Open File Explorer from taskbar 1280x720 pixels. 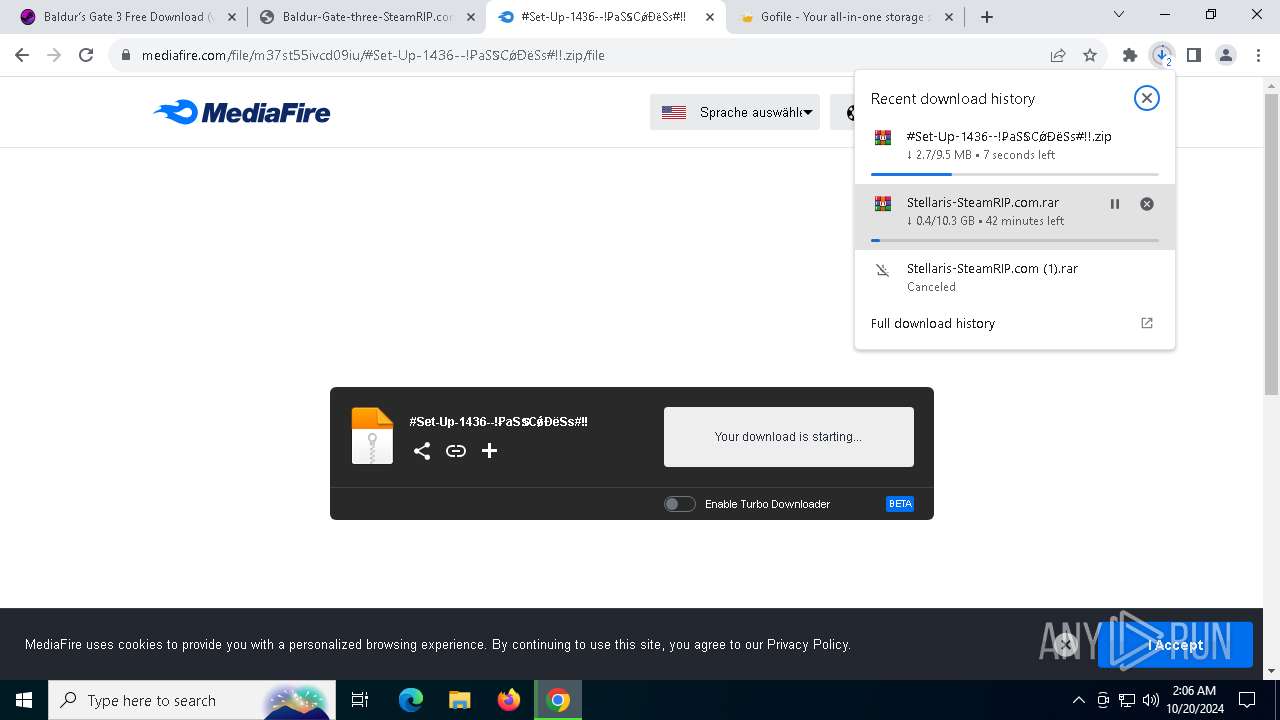(x=459, y=700)
